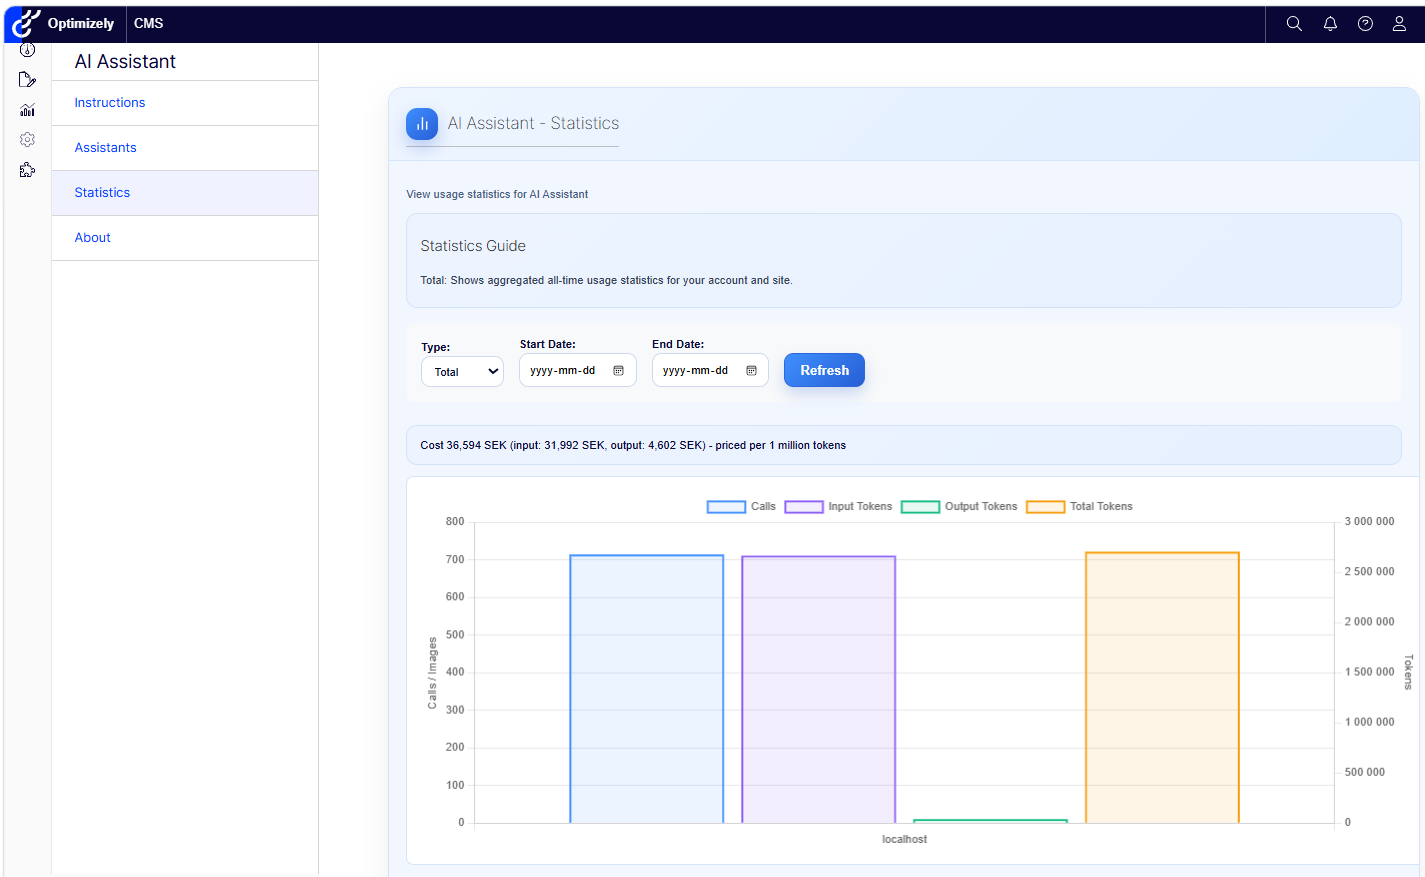This screenshot has height=877, width=1425.
Task: Click the 'Calls / Images' axis title
Action: (x=432, y=674)
